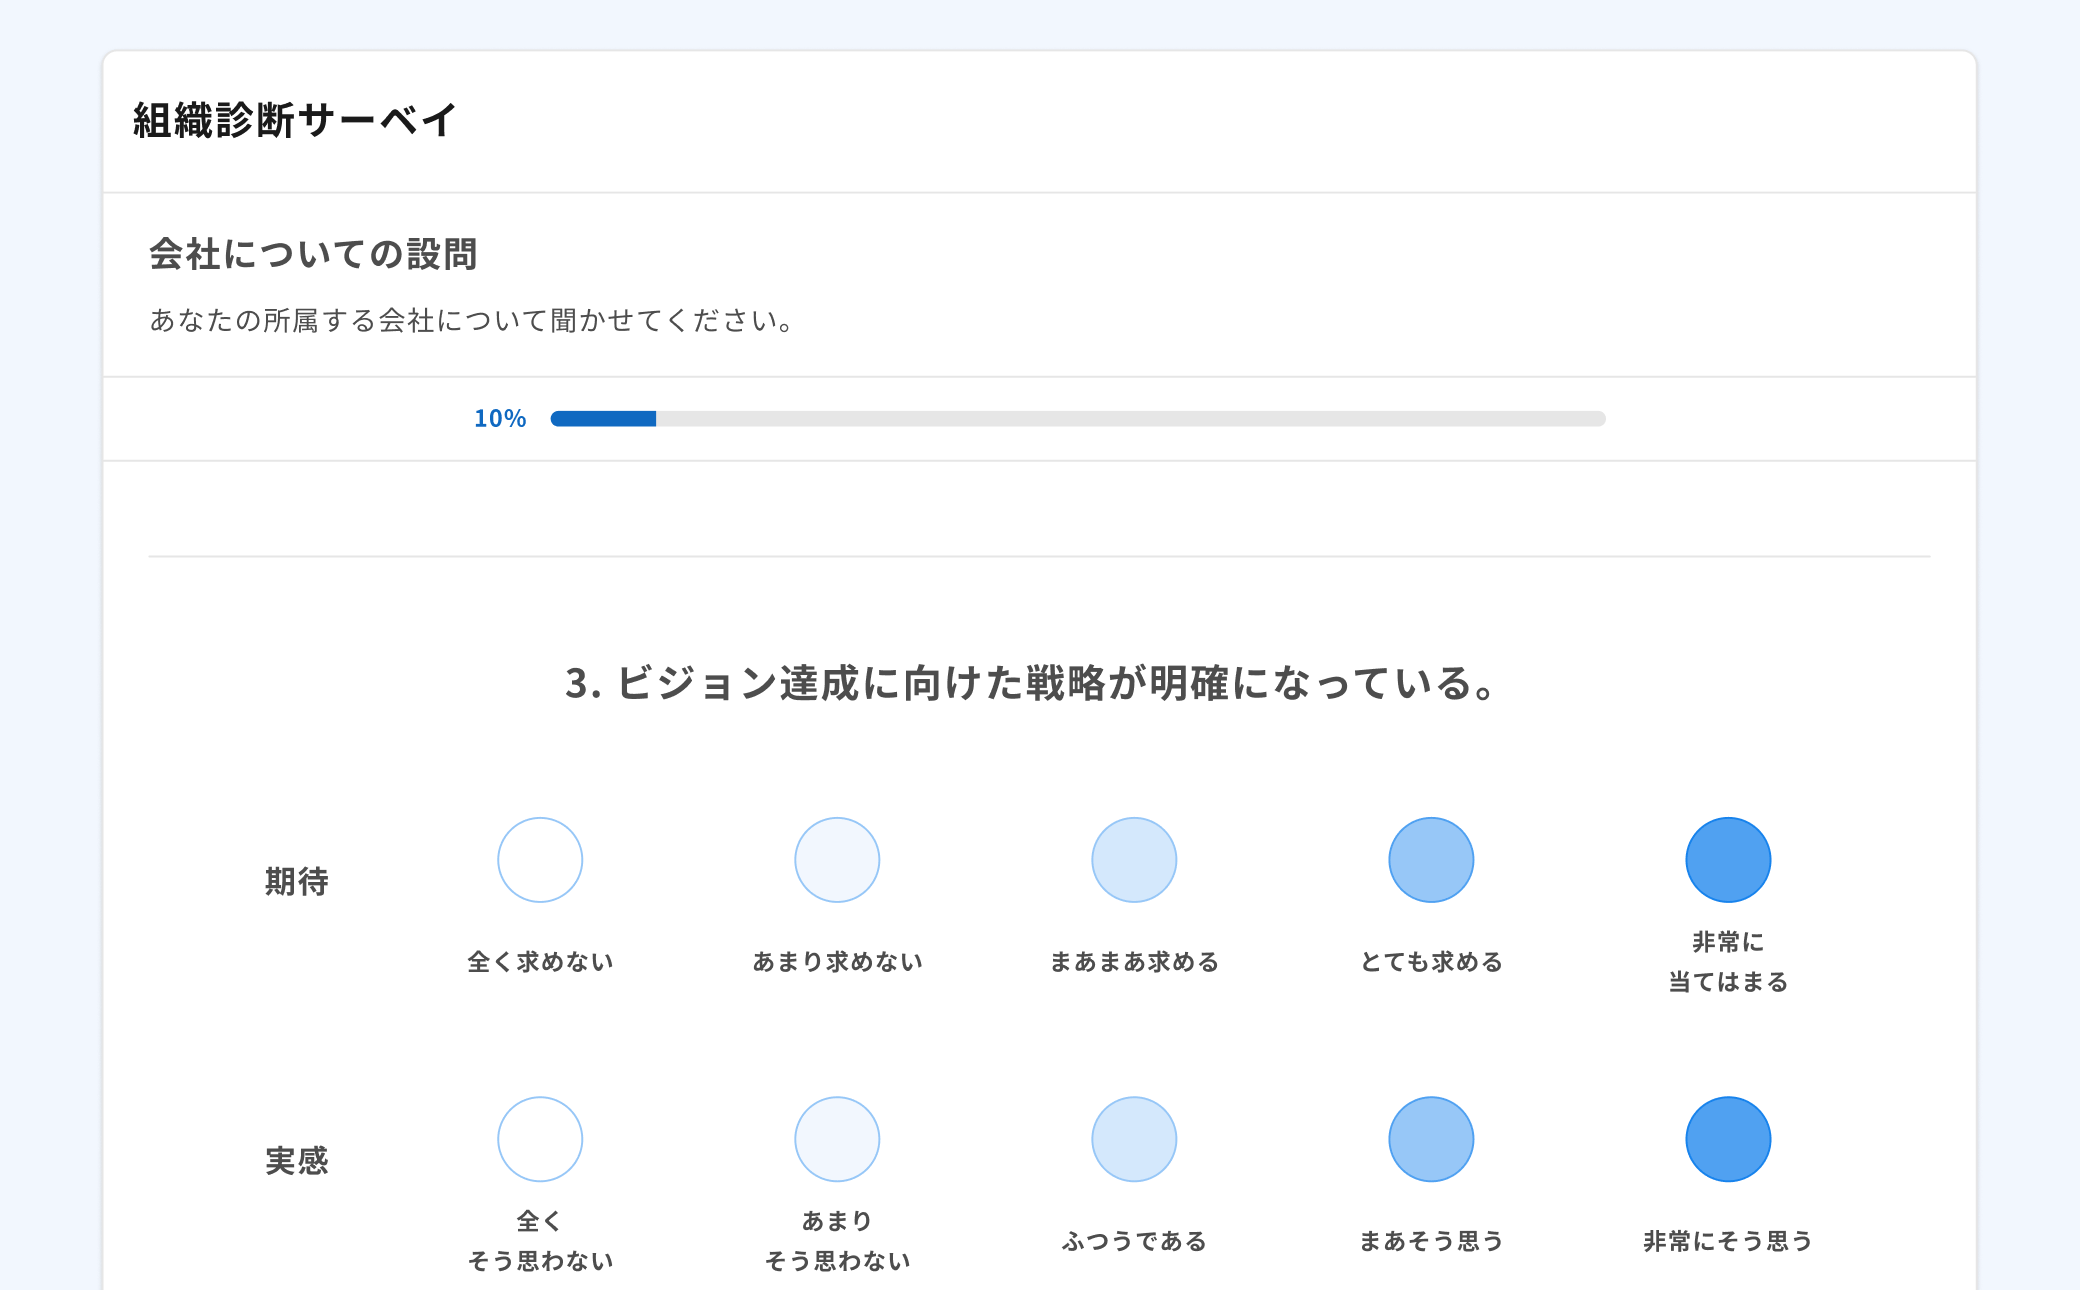Viewport: 2080px width, 1290px height.
Task: Choose あまりそう思わない circle in 実感 row
Action: click(837, 1139)
